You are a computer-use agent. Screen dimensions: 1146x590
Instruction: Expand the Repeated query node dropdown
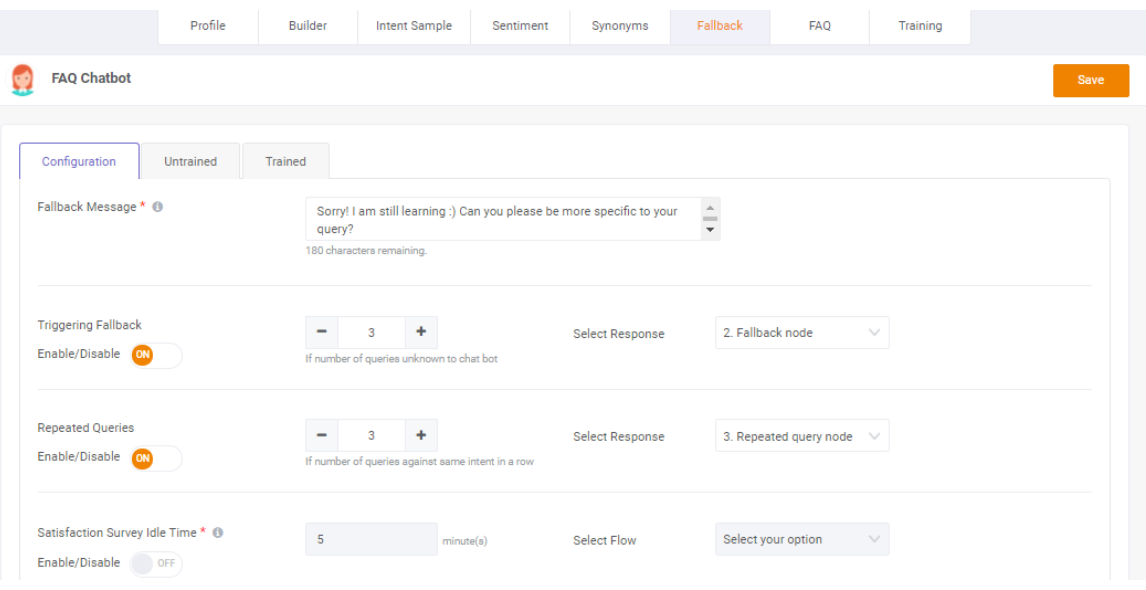pos(802,436)
